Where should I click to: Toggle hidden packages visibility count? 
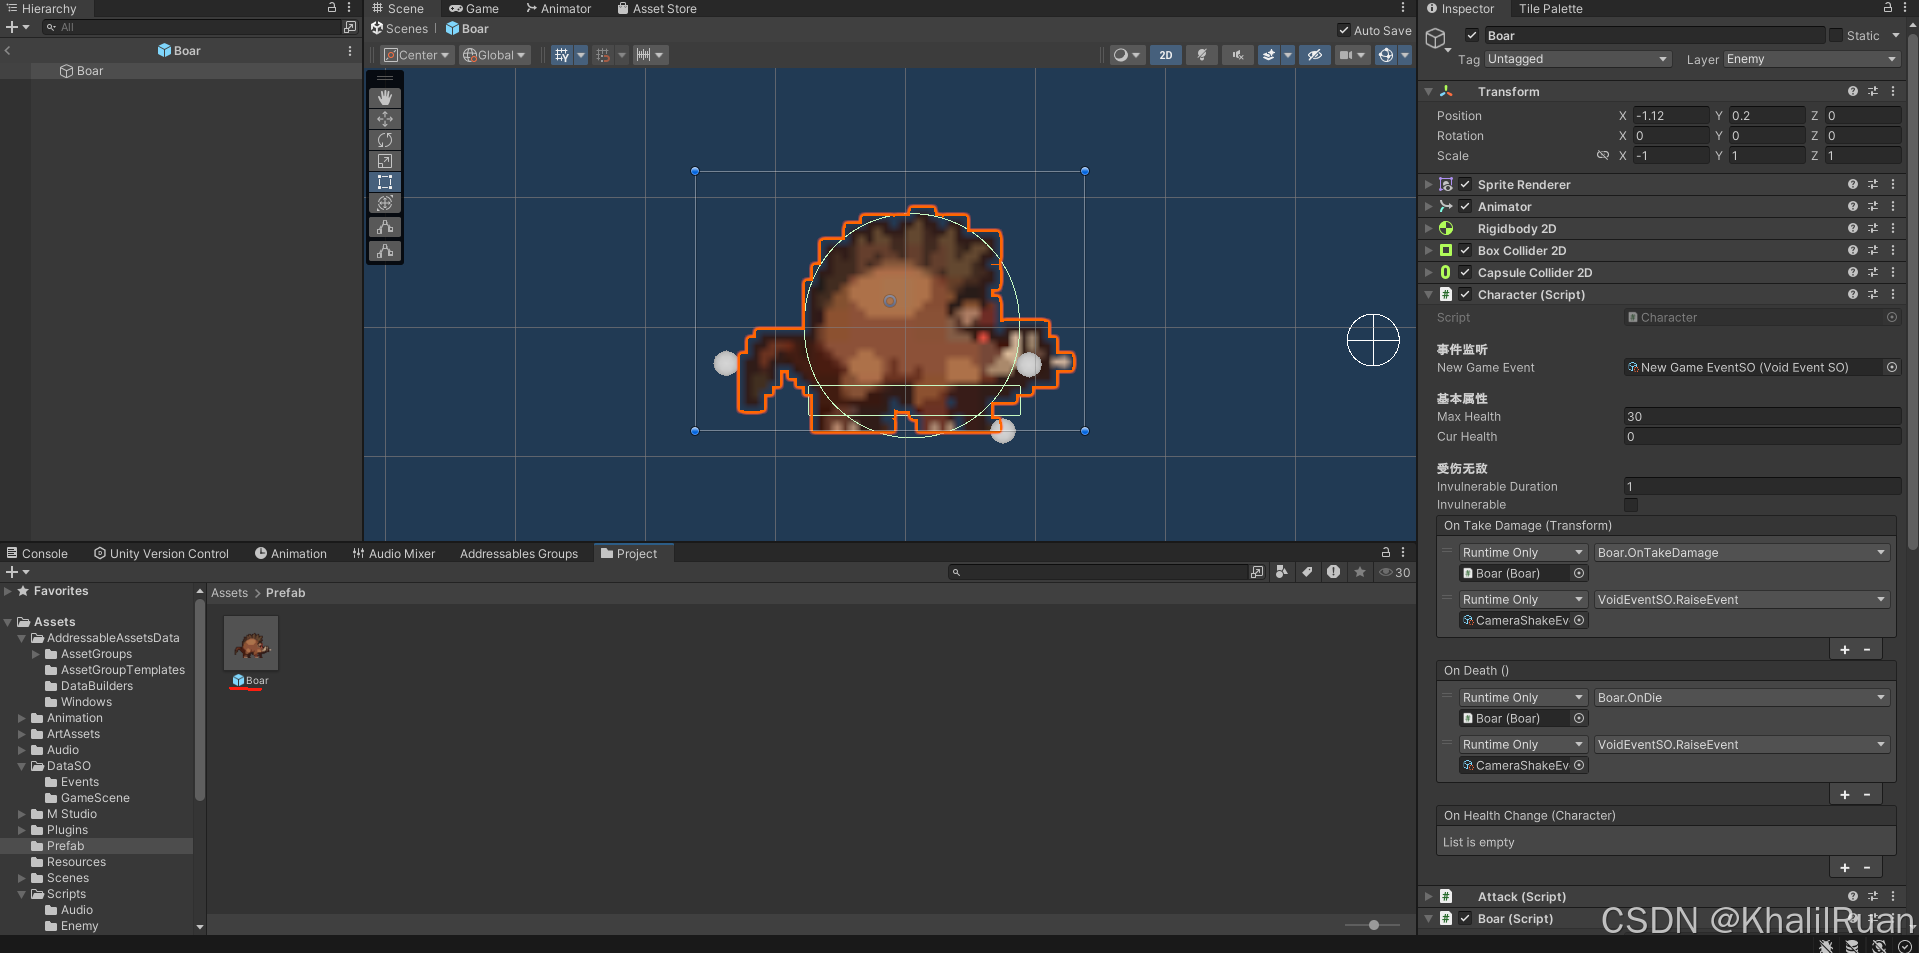(x=1395, y=572)
